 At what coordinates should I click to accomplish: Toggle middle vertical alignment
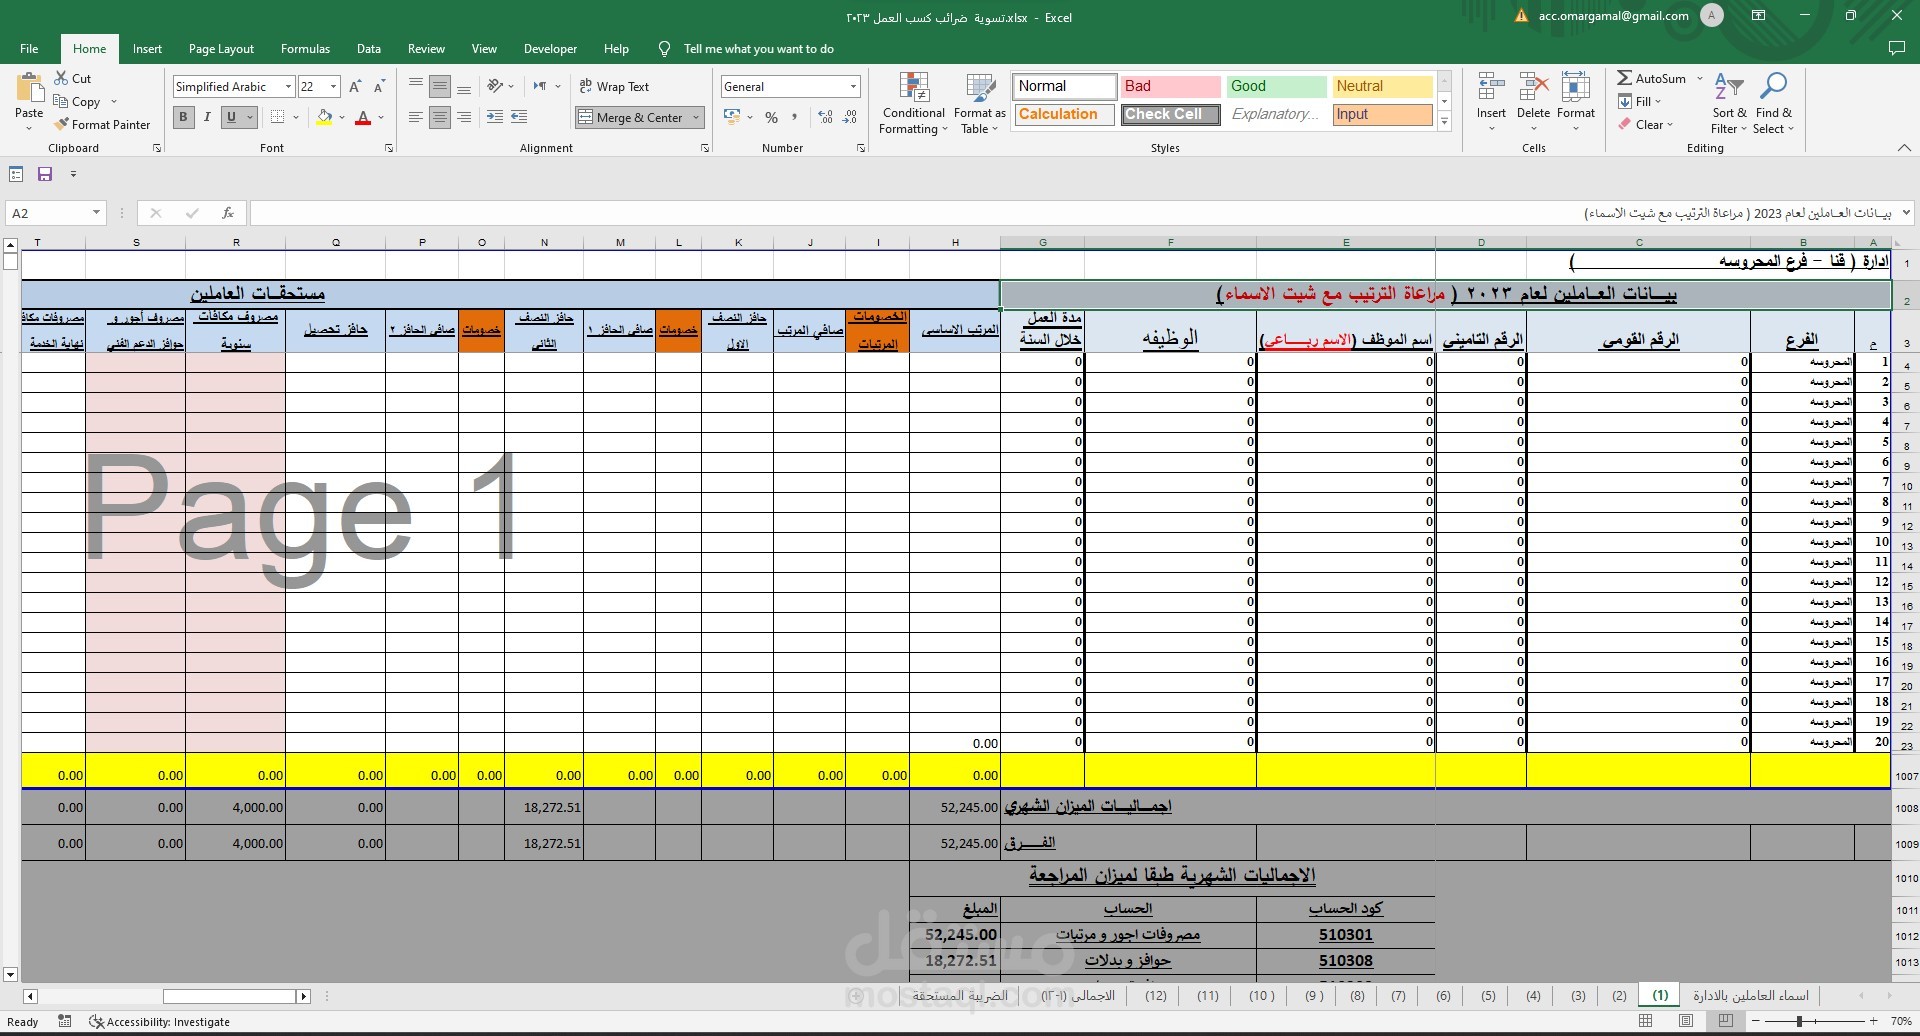point(440,87)
